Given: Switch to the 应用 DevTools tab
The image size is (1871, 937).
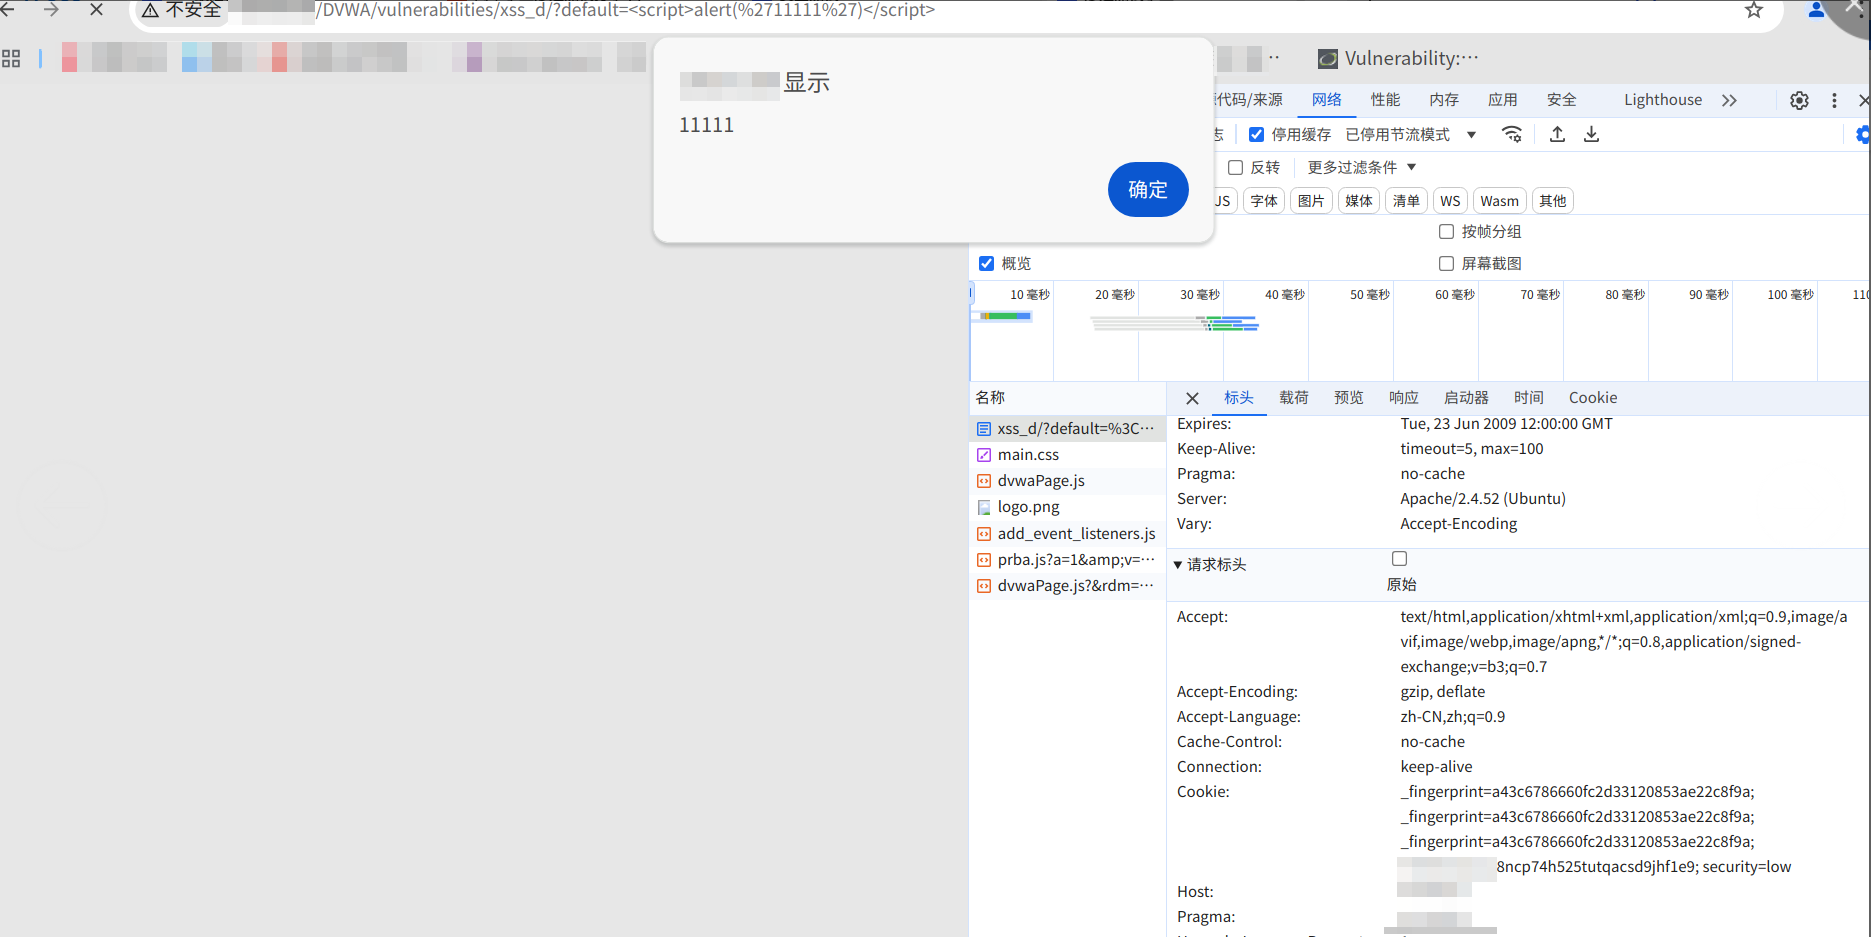Looking at the screenshot, I should click(x=1503, y=100).
